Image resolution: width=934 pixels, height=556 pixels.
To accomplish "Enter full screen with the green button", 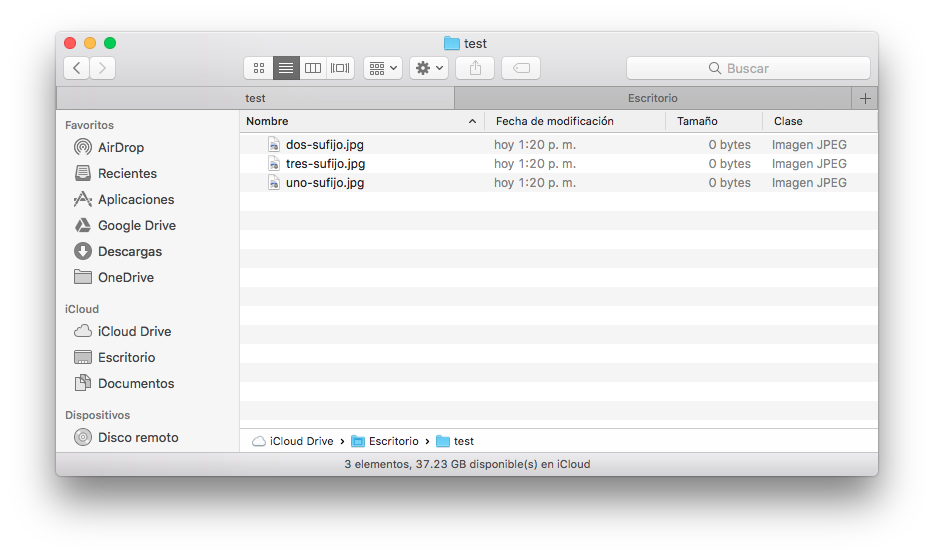I will click(x=110, y=43).
